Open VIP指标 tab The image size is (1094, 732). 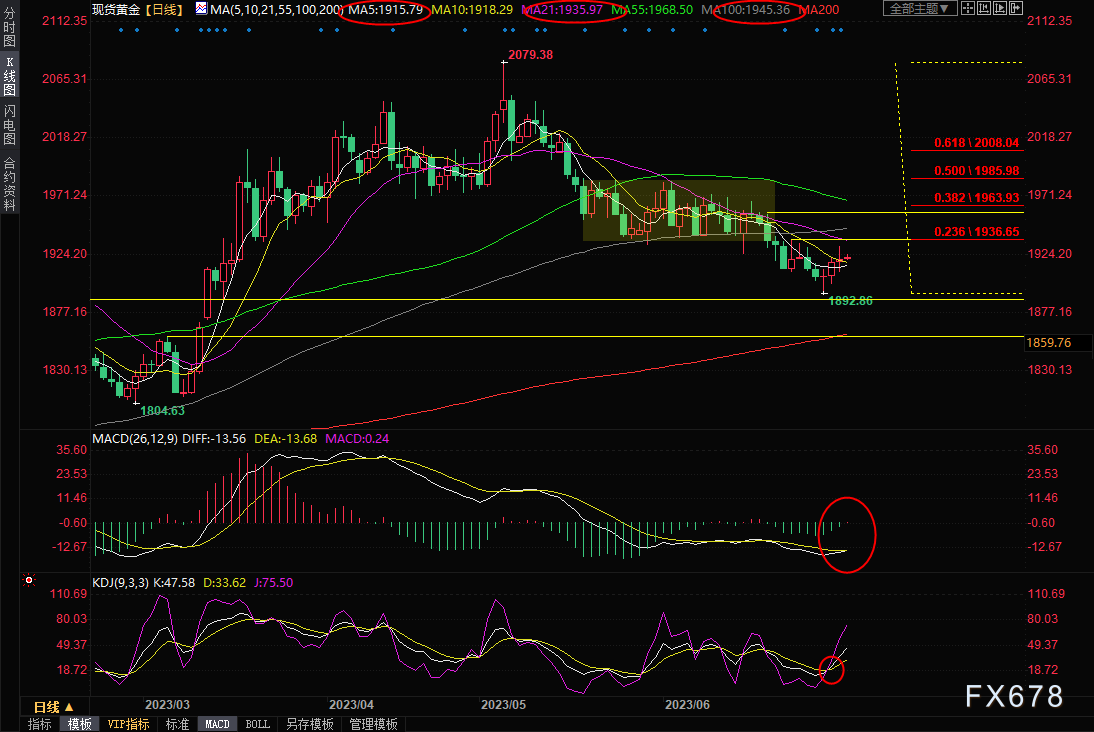tap(128, 724)
